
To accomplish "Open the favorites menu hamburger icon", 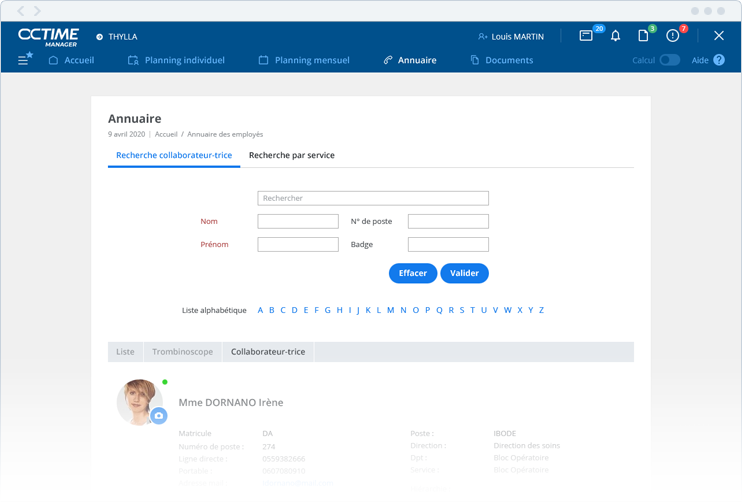I will coord(25,60).
